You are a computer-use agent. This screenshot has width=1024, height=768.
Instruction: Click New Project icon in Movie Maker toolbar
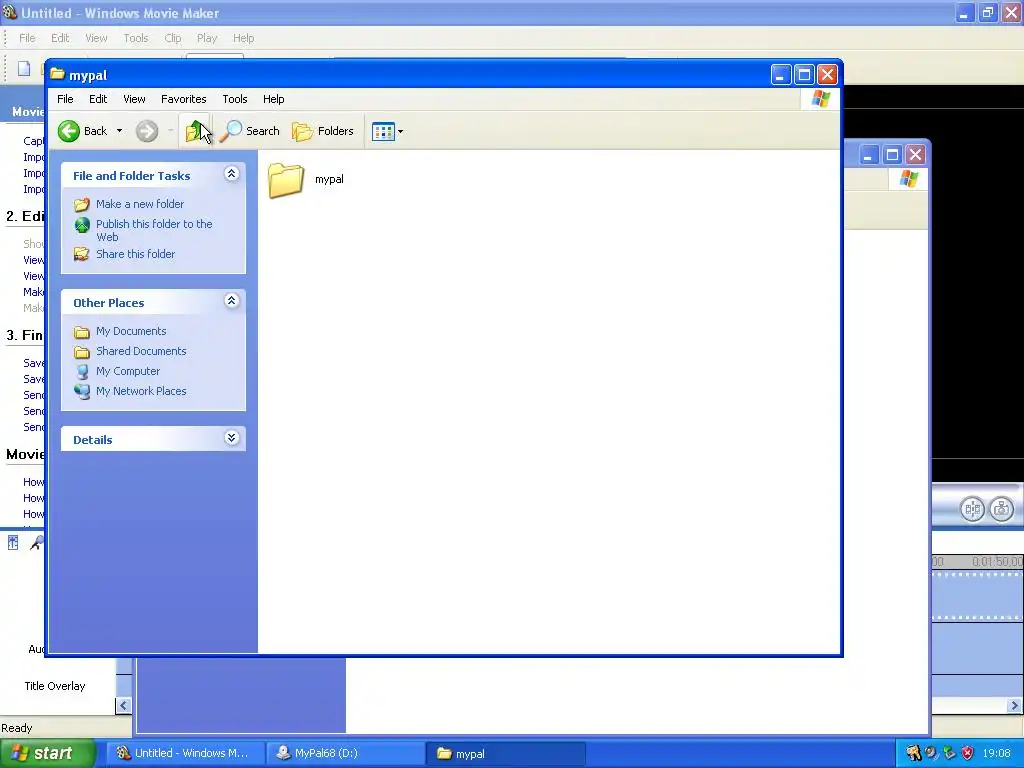24,69
